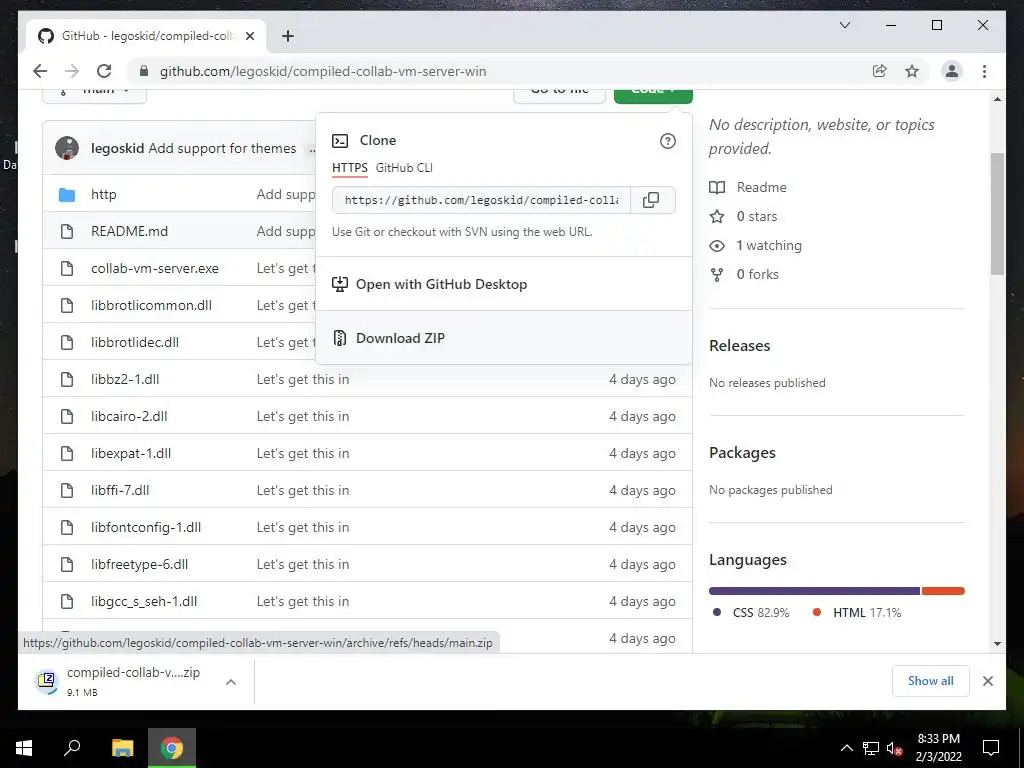
Task: Click the libcairo-2.dll file icon
Action: click(67, 417)
